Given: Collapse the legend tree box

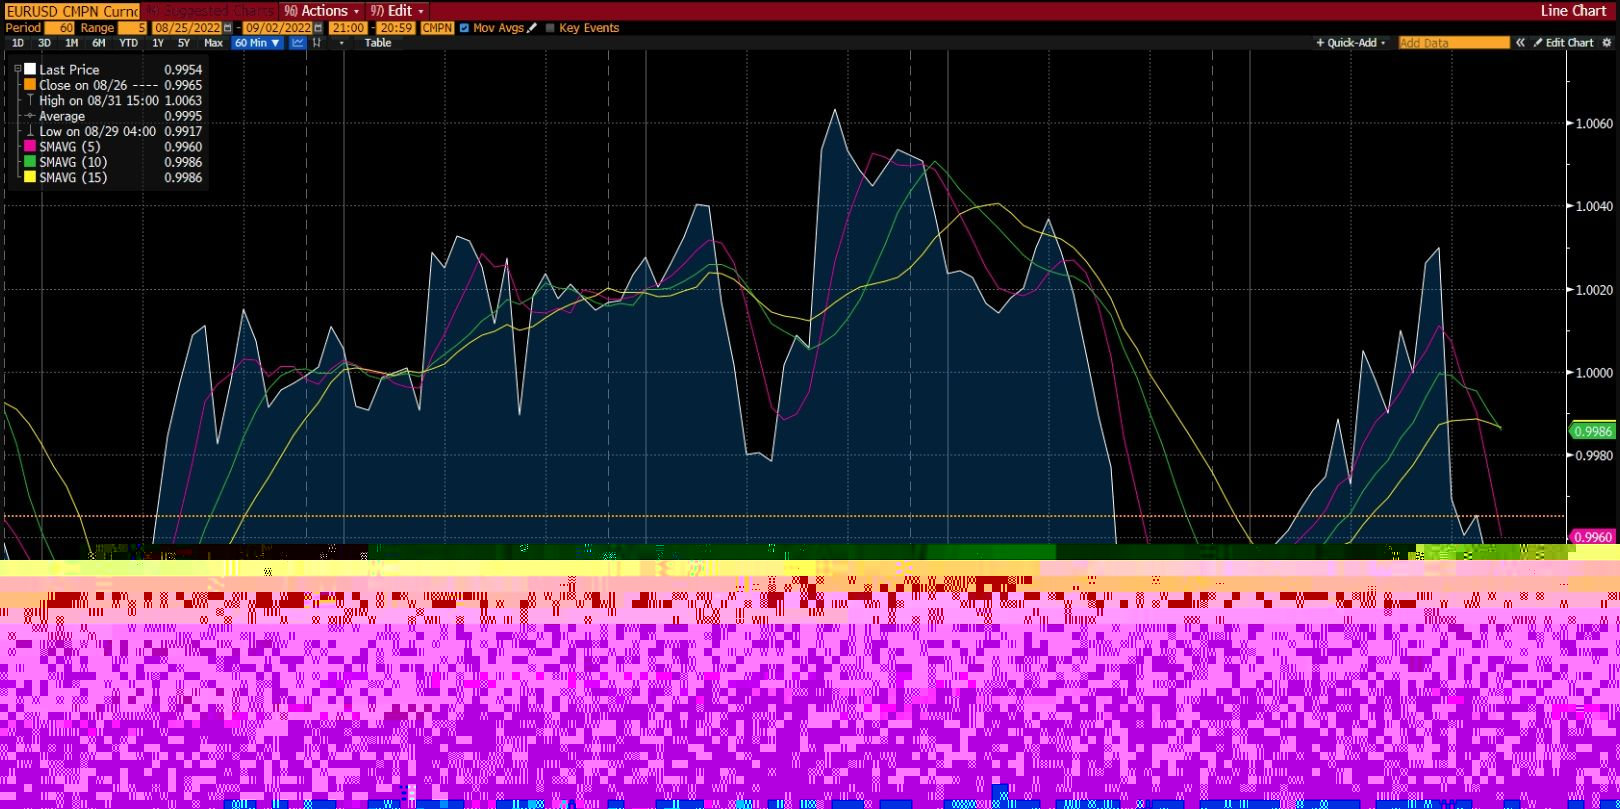Looking at the screenshot, I should [x=18, y=69].
